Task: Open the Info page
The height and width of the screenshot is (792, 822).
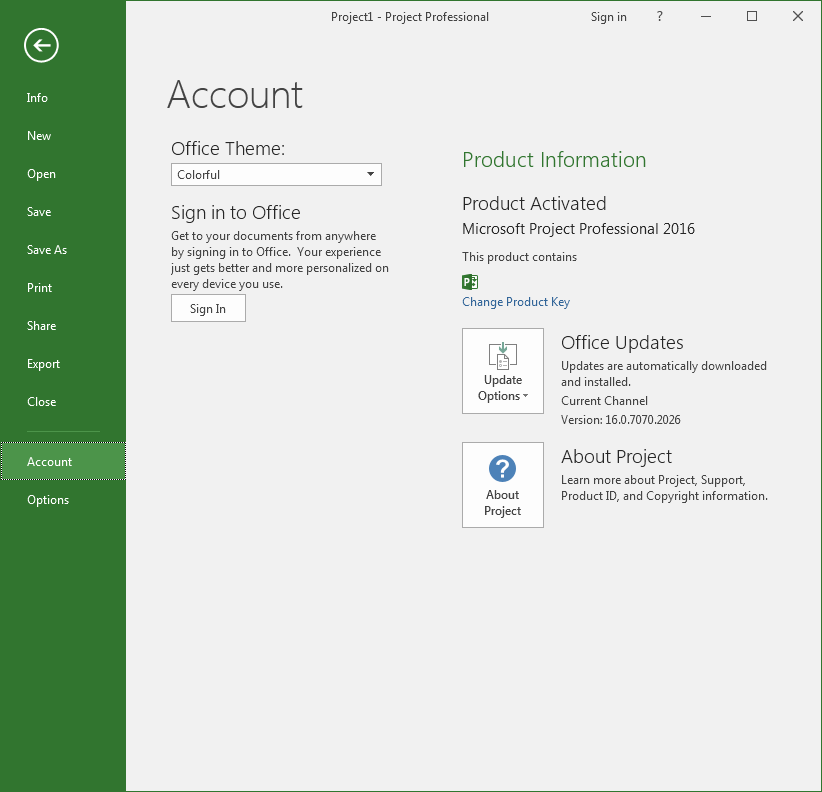Action: click(63, 98)
